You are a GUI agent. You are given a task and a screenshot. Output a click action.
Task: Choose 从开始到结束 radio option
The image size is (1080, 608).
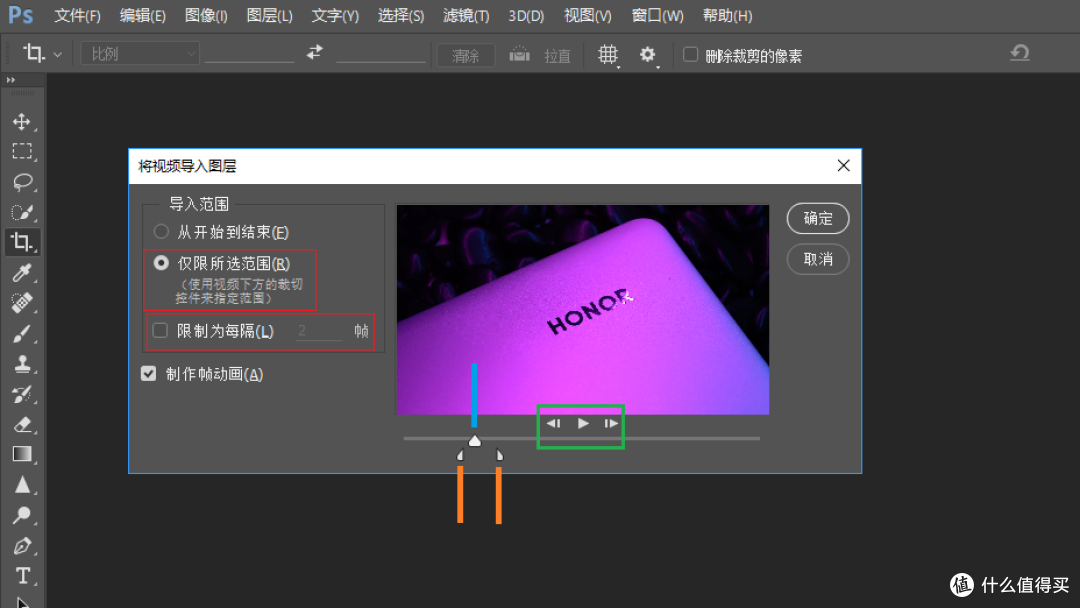[x=161, y=231]
